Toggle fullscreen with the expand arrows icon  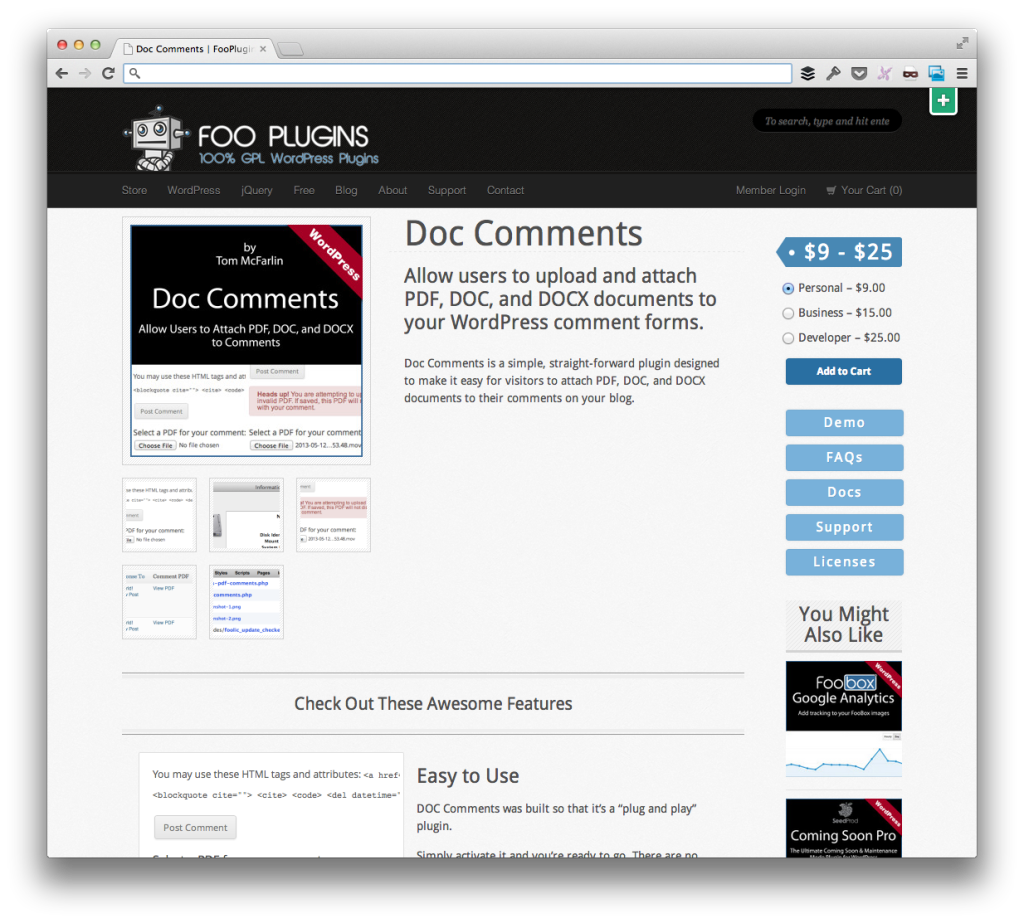[x=962, y=44]
